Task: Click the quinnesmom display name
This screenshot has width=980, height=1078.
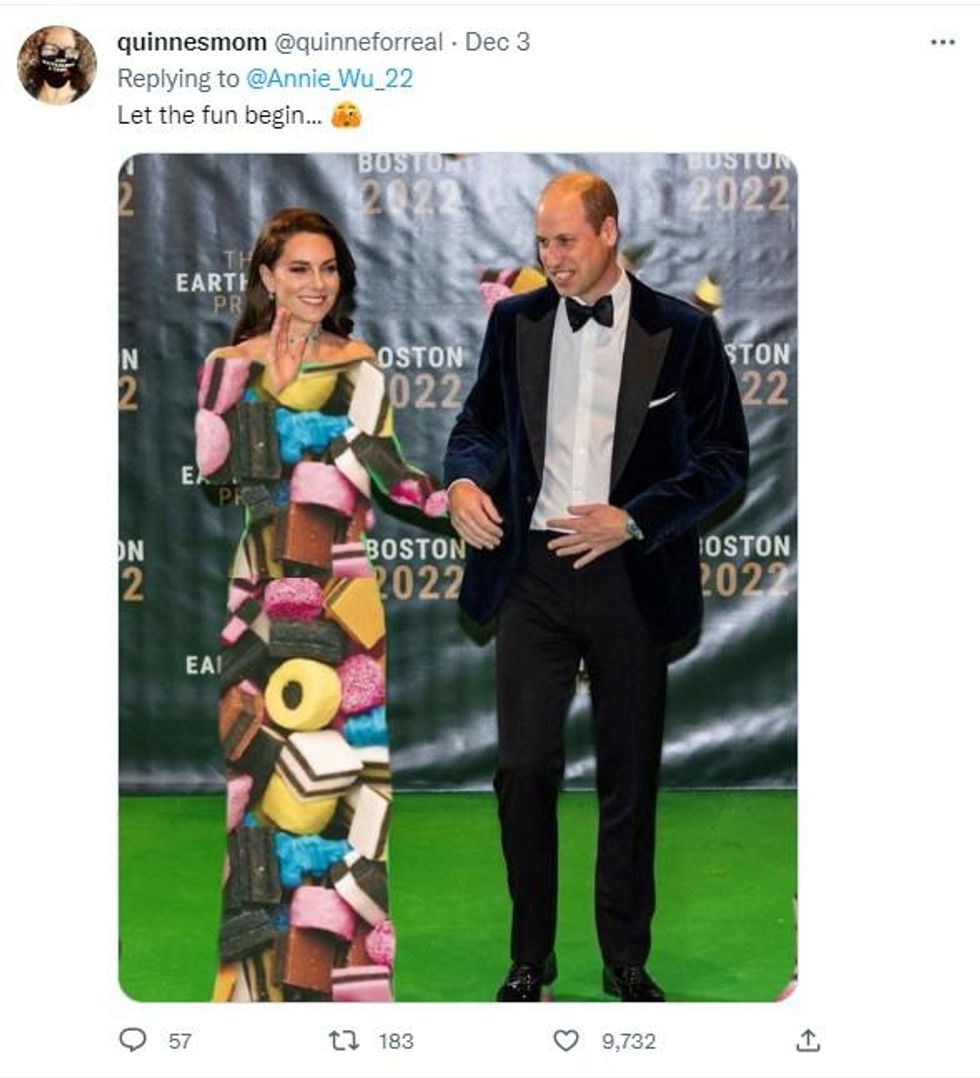Action: coord(191,42)
